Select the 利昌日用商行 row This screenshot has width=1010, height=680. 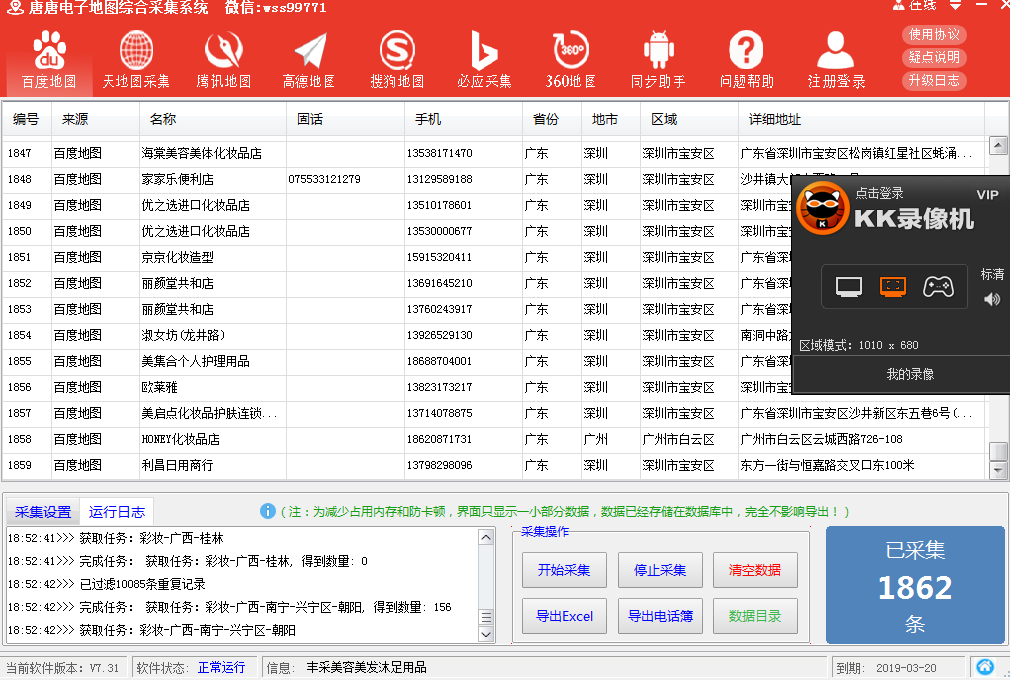pyautogui.click(x=493, y=465)
